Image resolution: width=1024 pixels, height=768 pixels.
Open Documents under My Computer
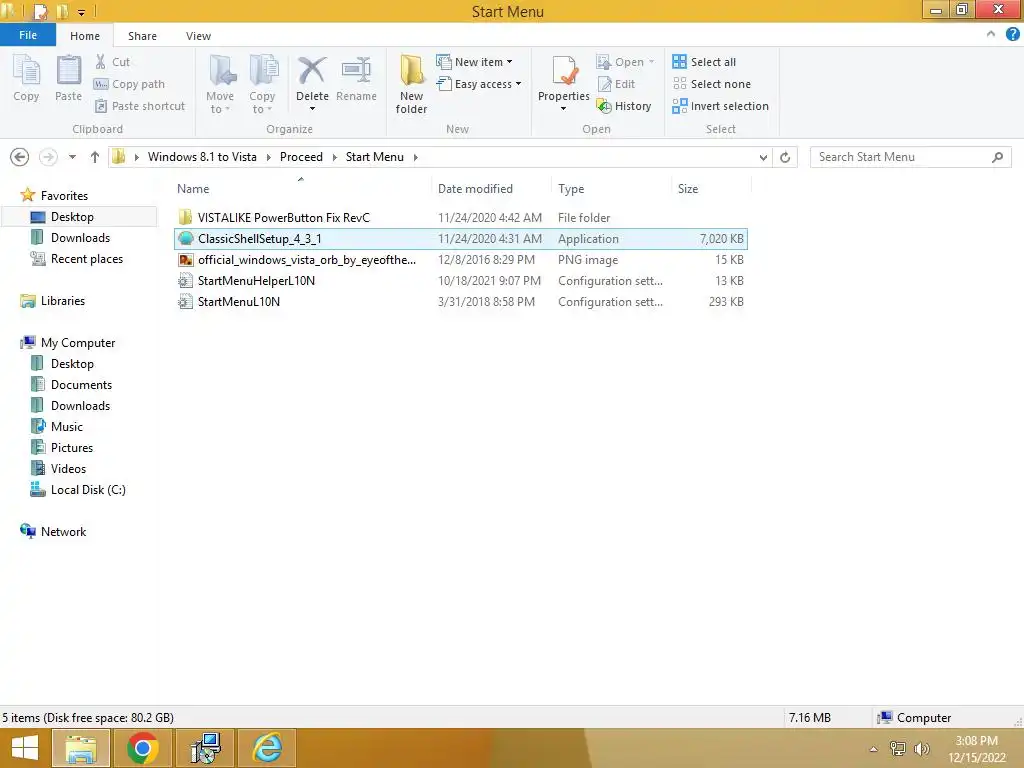[81, 385]
